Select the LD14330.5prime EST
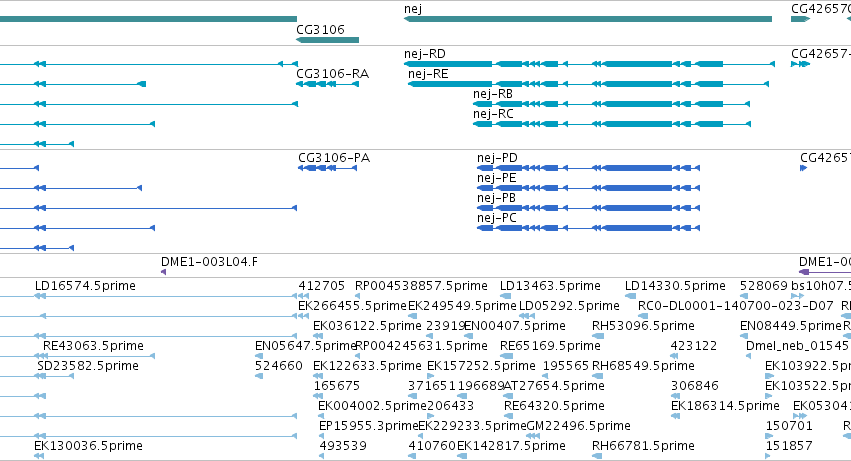The height and width of the screenshot is (461, 851). pos(675,286)
